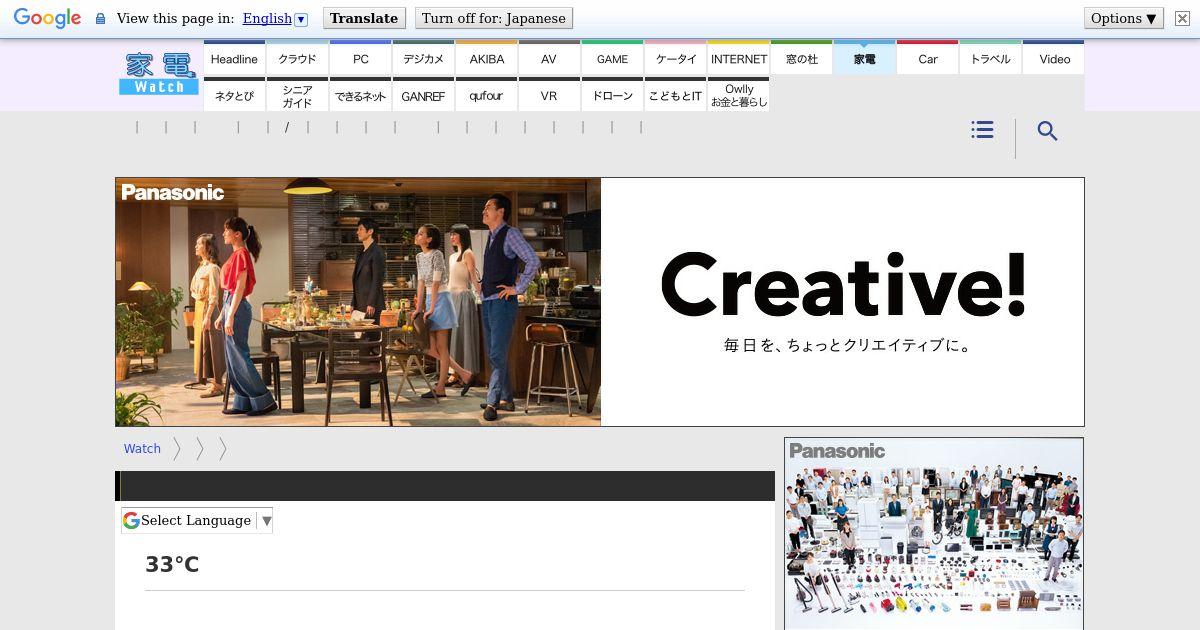Go to the GAME tab

point(612,58)
